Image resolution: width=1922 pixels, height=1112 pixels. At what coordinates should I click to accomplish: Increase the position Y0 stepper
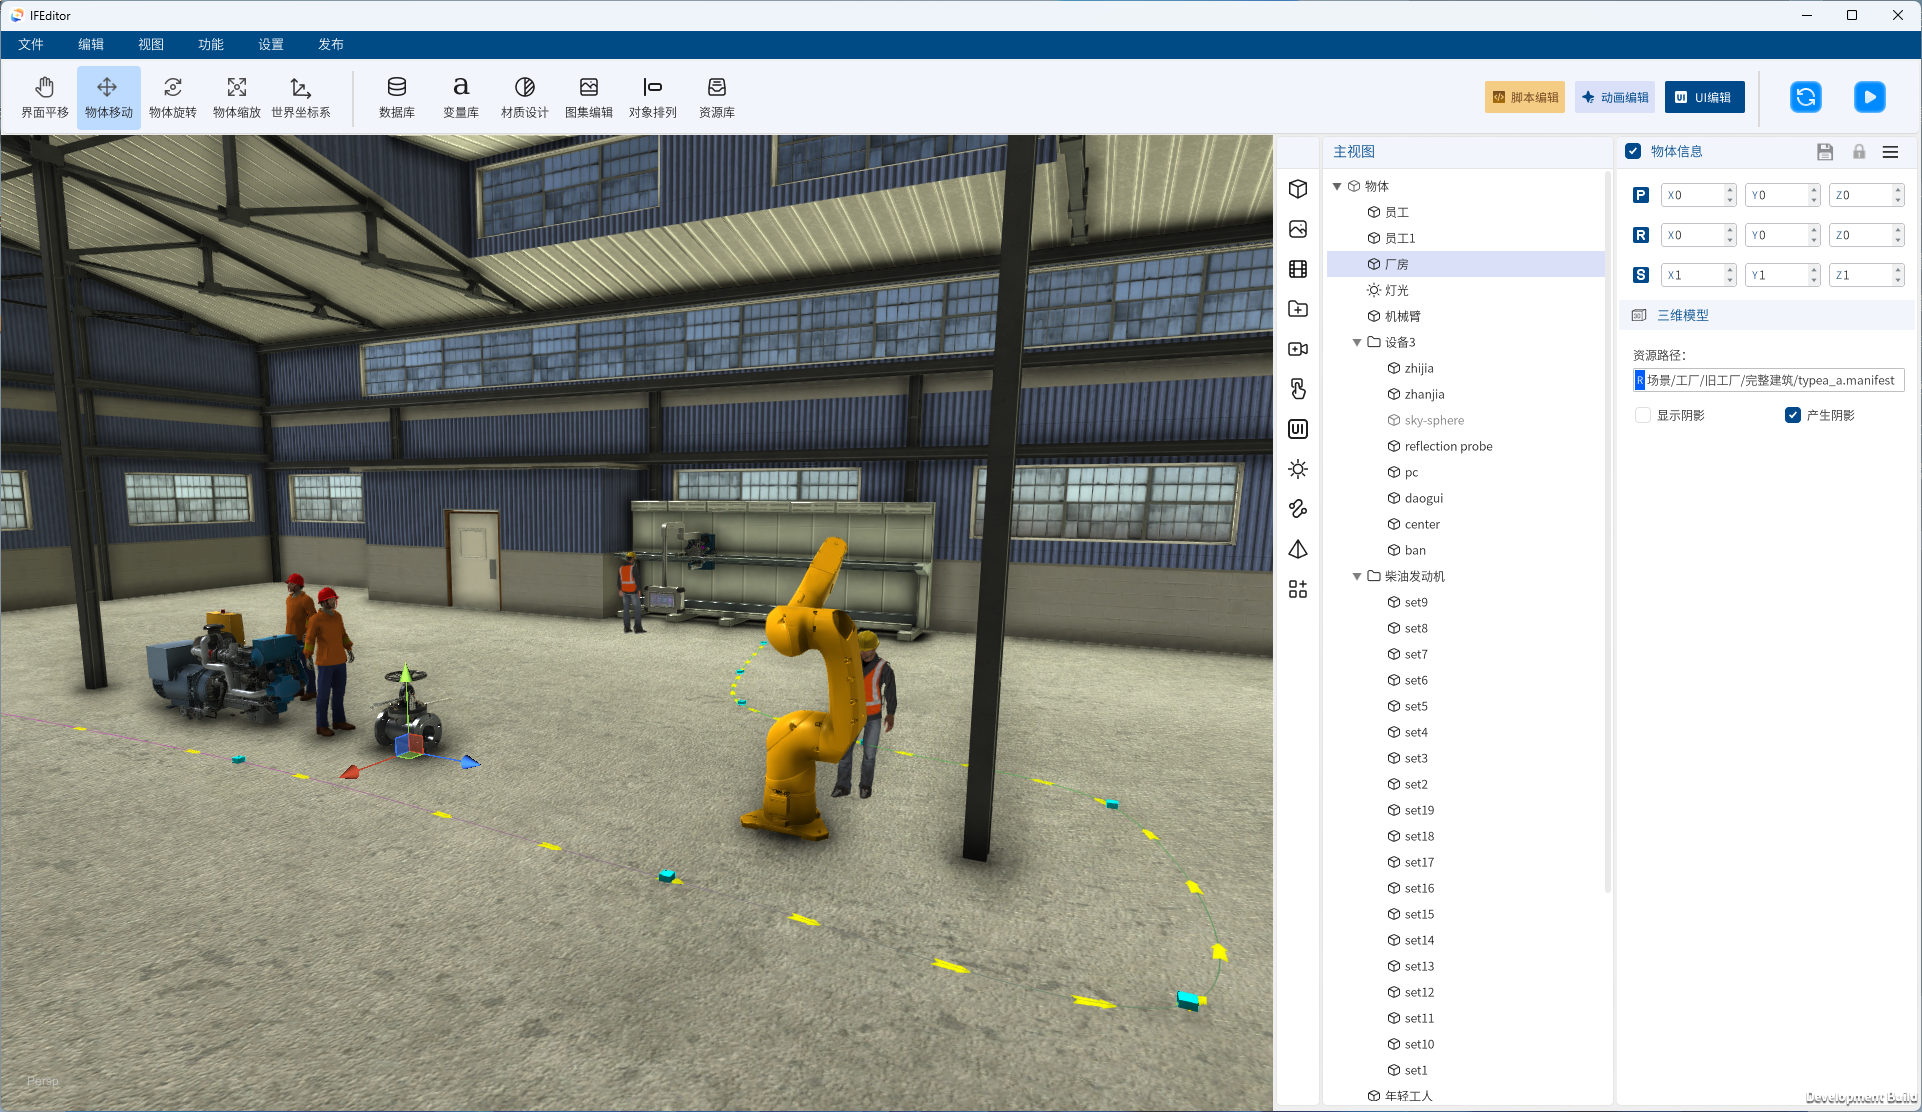click(x=1814, y=190)
